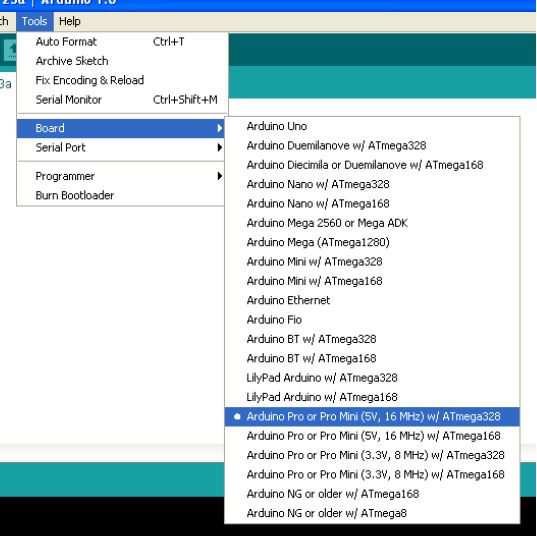This screenshot has height=536, width=537.
Task: Select Arduino NG or older w/ ATmega168
Action: [372, 494]
